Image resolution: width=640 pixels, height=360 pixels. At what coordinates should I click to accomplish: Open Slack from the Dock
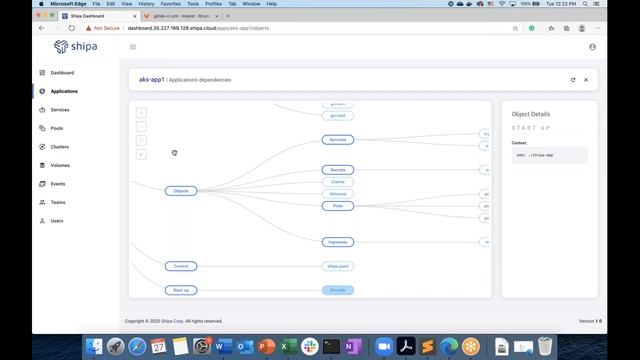(x=310, y=347)
